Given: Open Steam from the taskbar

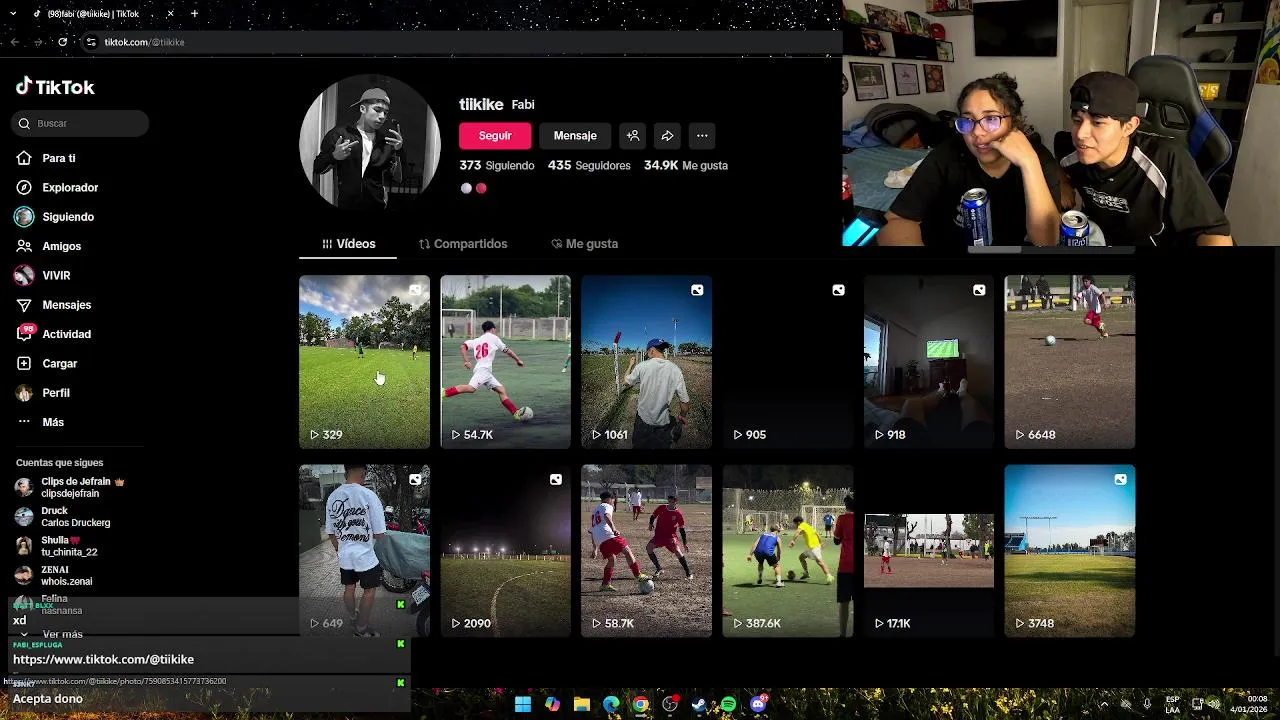Looking at the screenshot, I should click(699, 704).
